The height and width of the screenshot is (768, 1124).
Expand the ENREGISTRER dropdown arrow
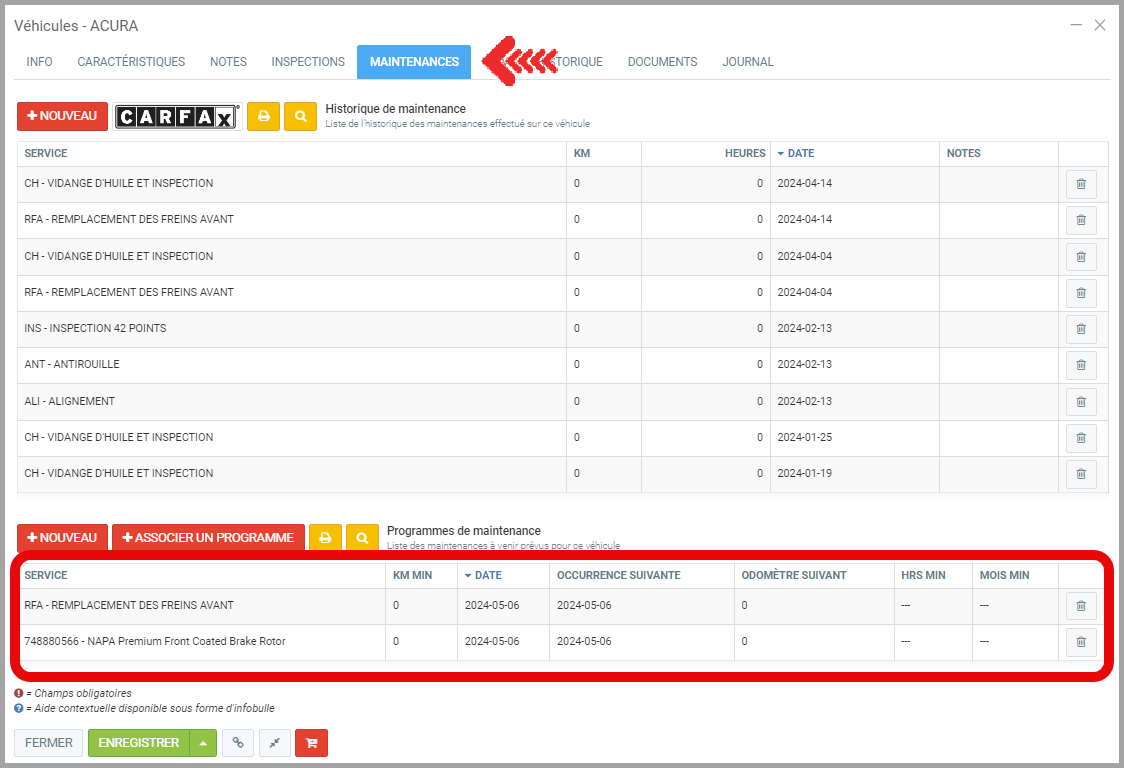pos(203,743)
